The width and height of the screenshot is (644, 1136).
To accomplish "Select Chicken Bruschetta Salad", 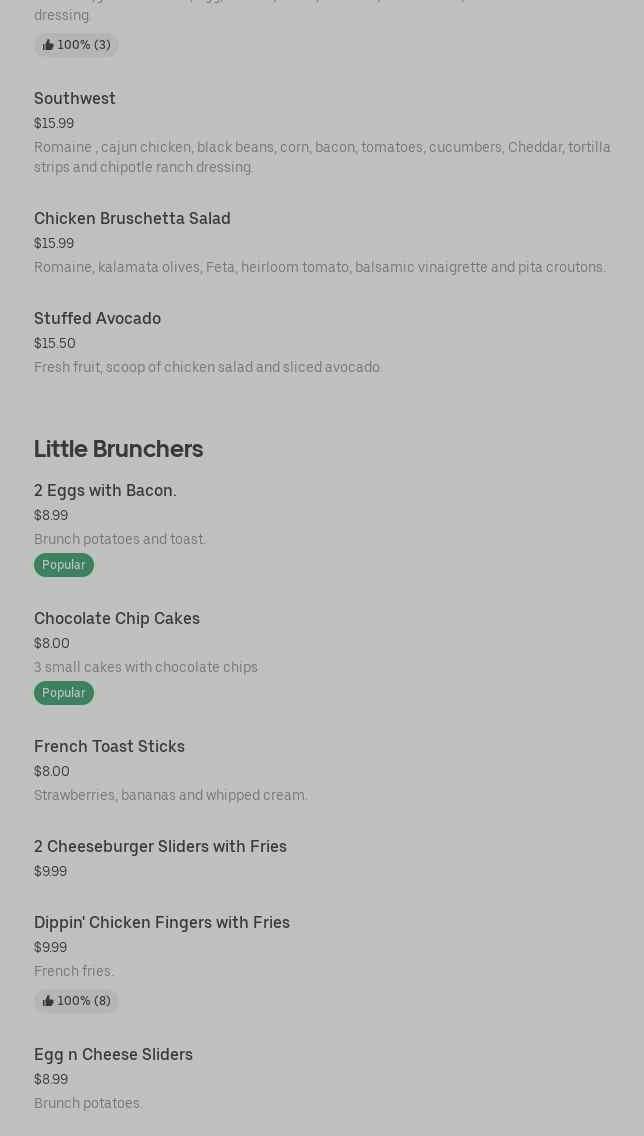I will (x=132, y=218).
